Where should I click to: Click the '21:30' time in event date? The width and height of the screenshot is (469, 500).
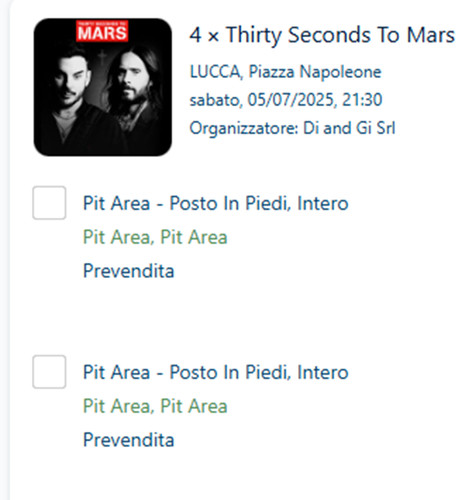[x=362, y=100]
